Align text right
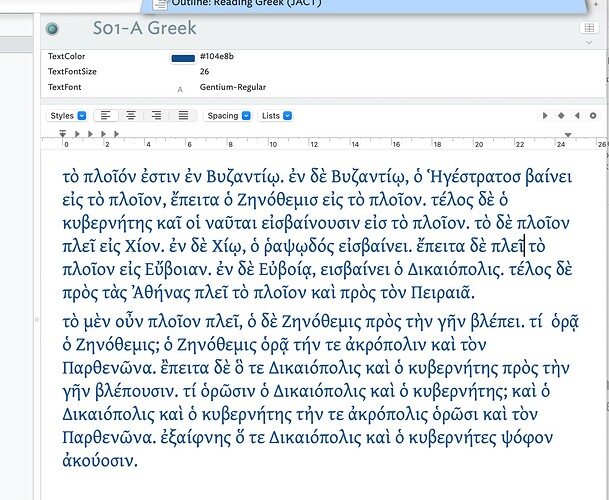This screenshot has width=609, height=500. point(157,115)
